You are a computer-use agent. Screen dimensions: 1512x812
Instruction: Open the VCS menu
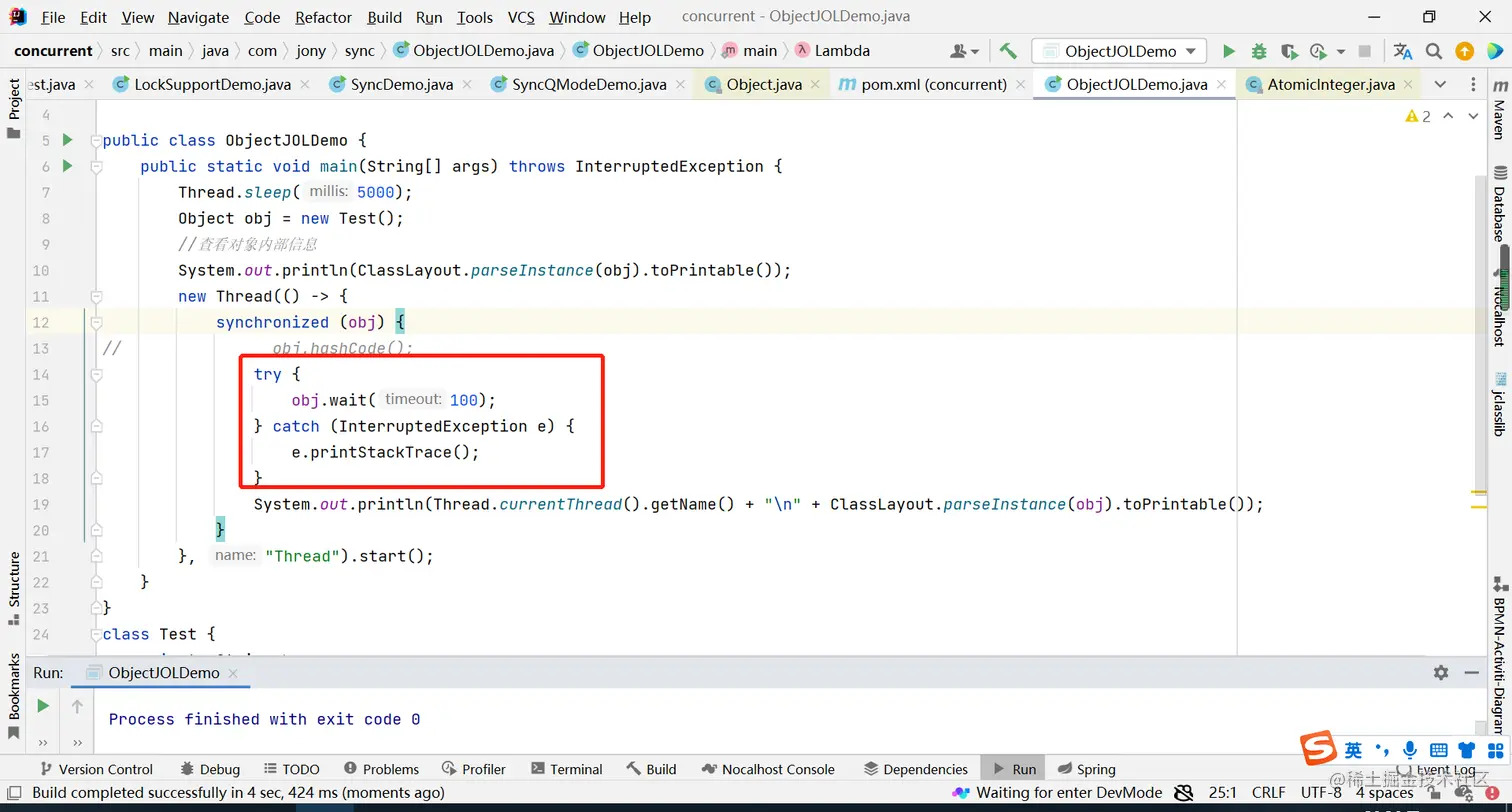coord(521,17)
